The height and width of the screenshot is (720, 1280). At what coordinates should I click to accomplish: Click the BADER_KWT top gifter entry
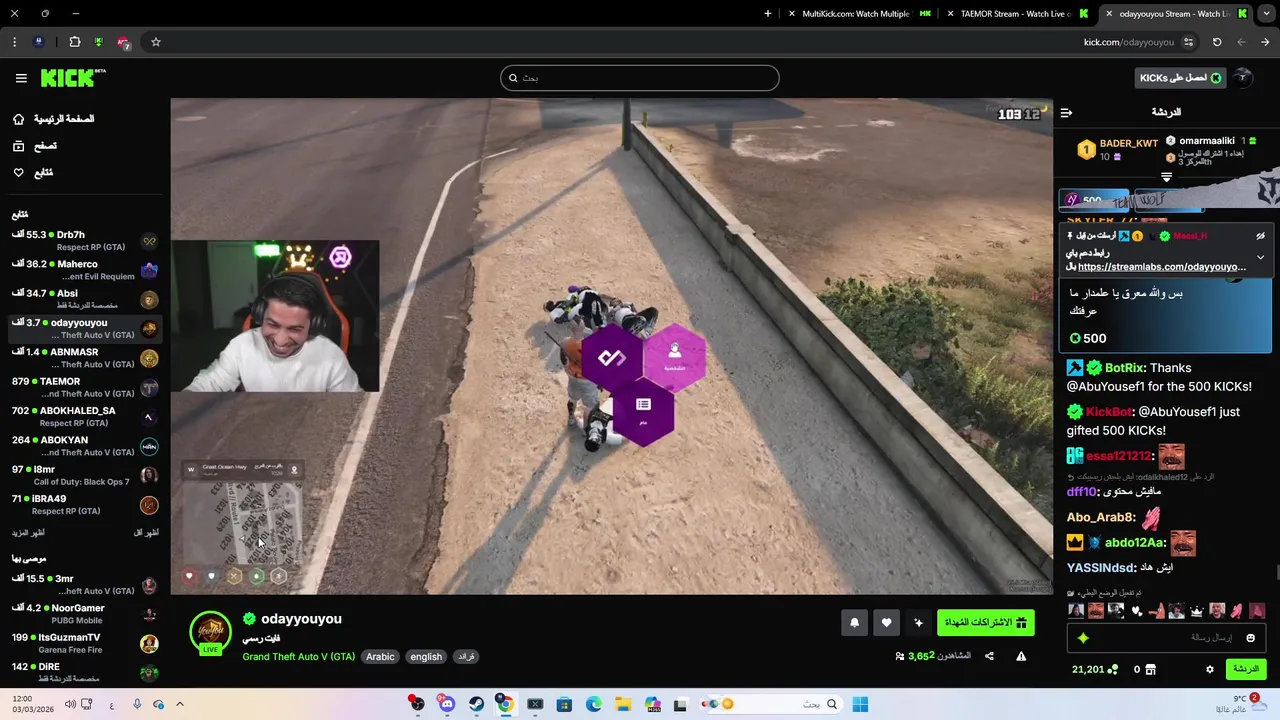coord(1116,150)
